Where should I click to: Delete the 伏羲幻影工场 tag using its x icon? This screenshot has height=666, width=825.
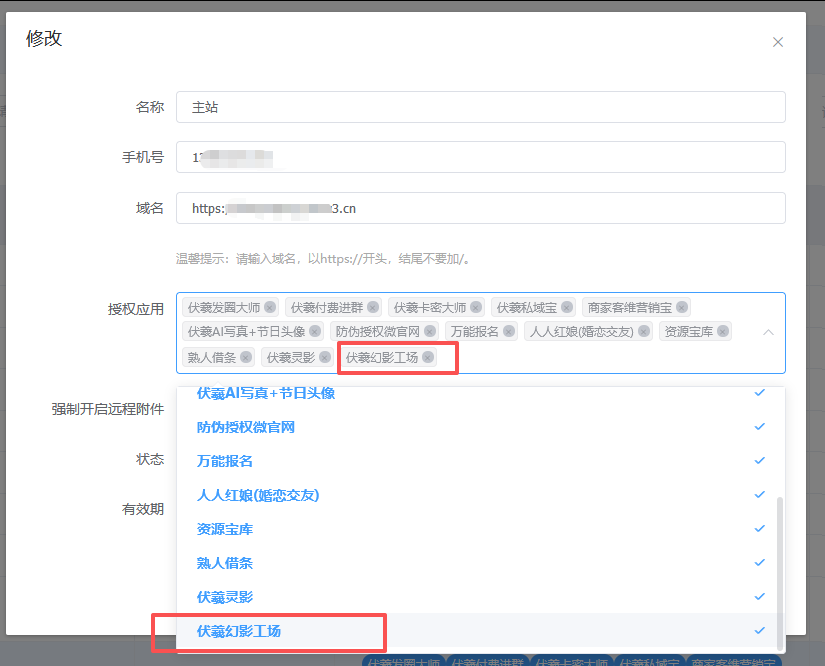coord(428,357)
